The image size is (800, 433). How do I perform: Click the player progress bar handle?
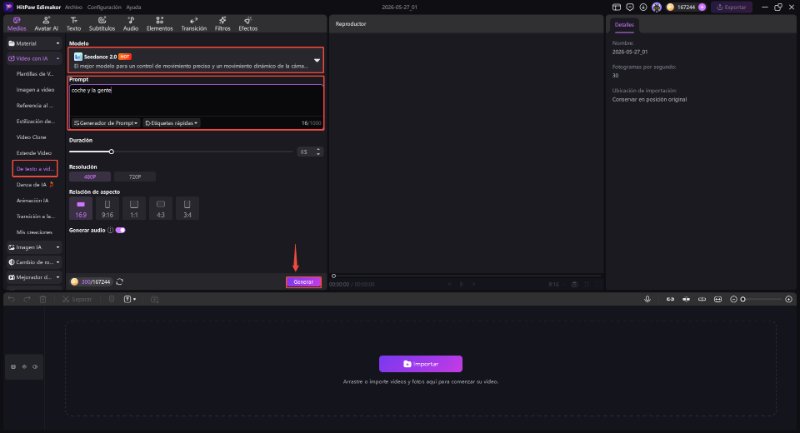click(x=334, y=276)
